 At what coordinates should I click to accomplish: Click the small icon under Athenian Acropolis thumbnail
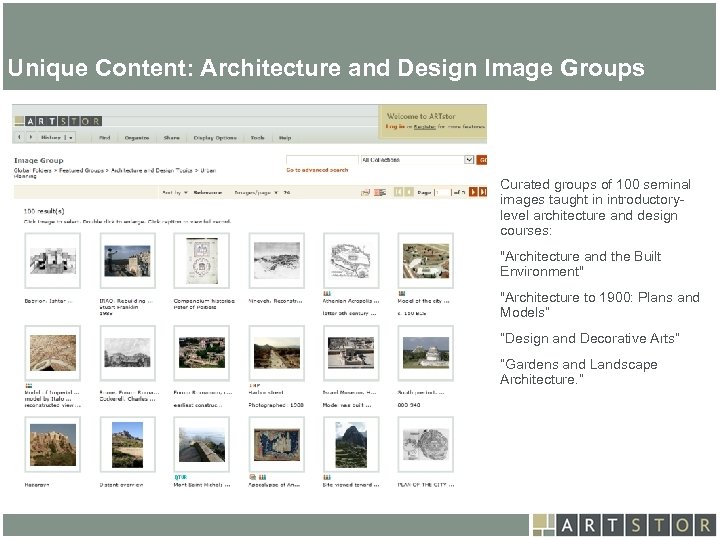(327, 294)
